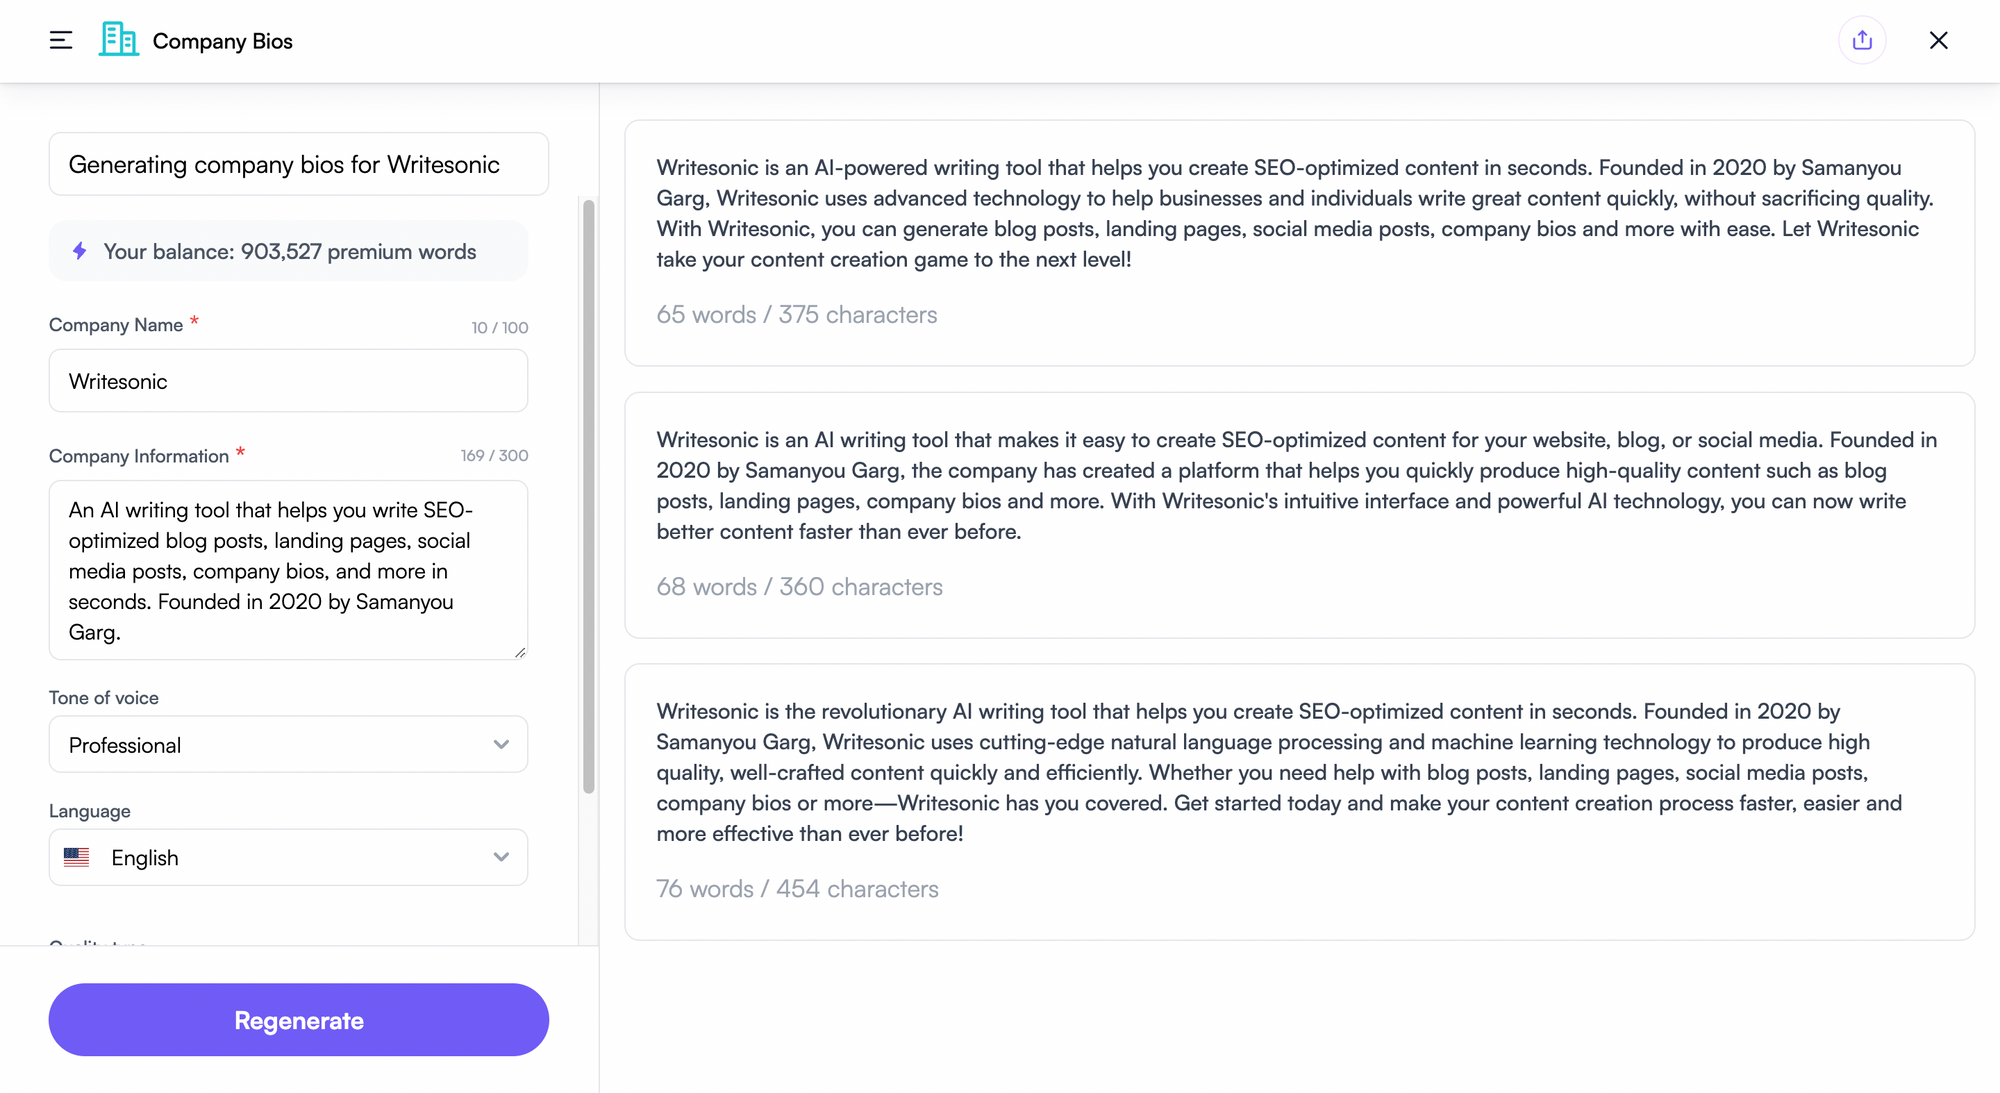Expand the Tone of voice dropdown chevron
Image resolution: width=2000 pixels, height=1093 pixels.
pyautogui.click(x=501, y=744)
